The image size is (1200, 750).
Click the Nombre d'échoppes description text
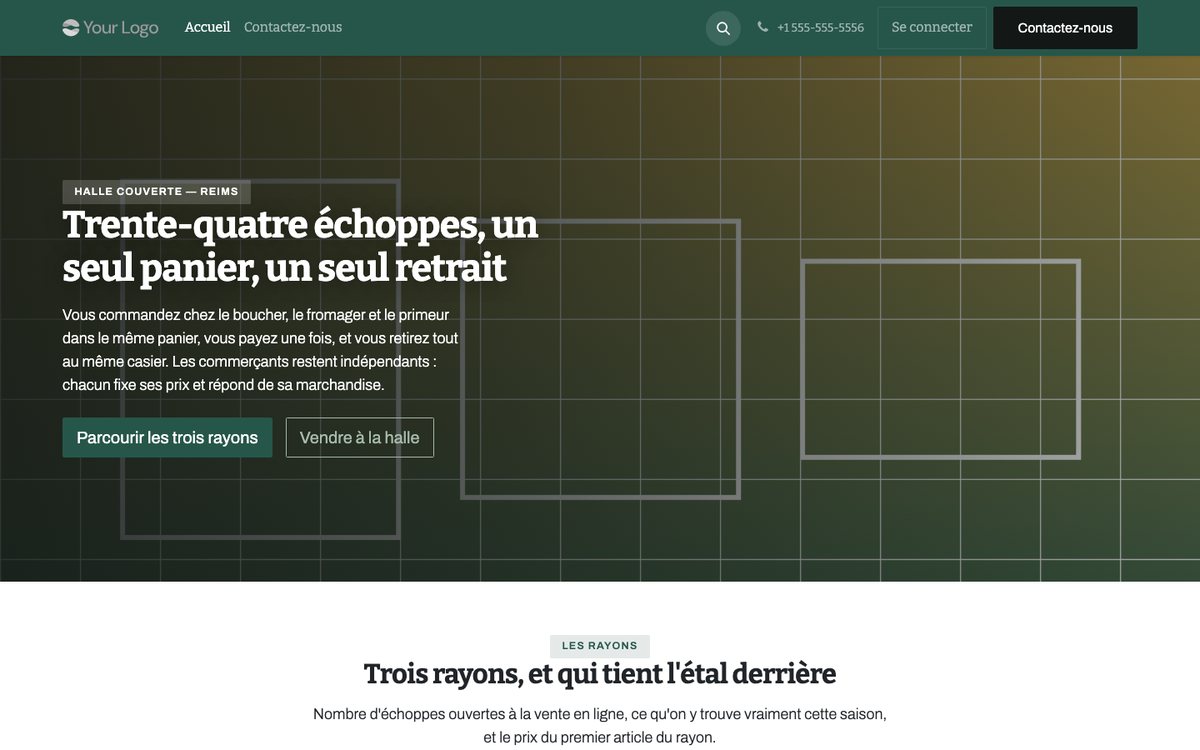coord(600,726)
